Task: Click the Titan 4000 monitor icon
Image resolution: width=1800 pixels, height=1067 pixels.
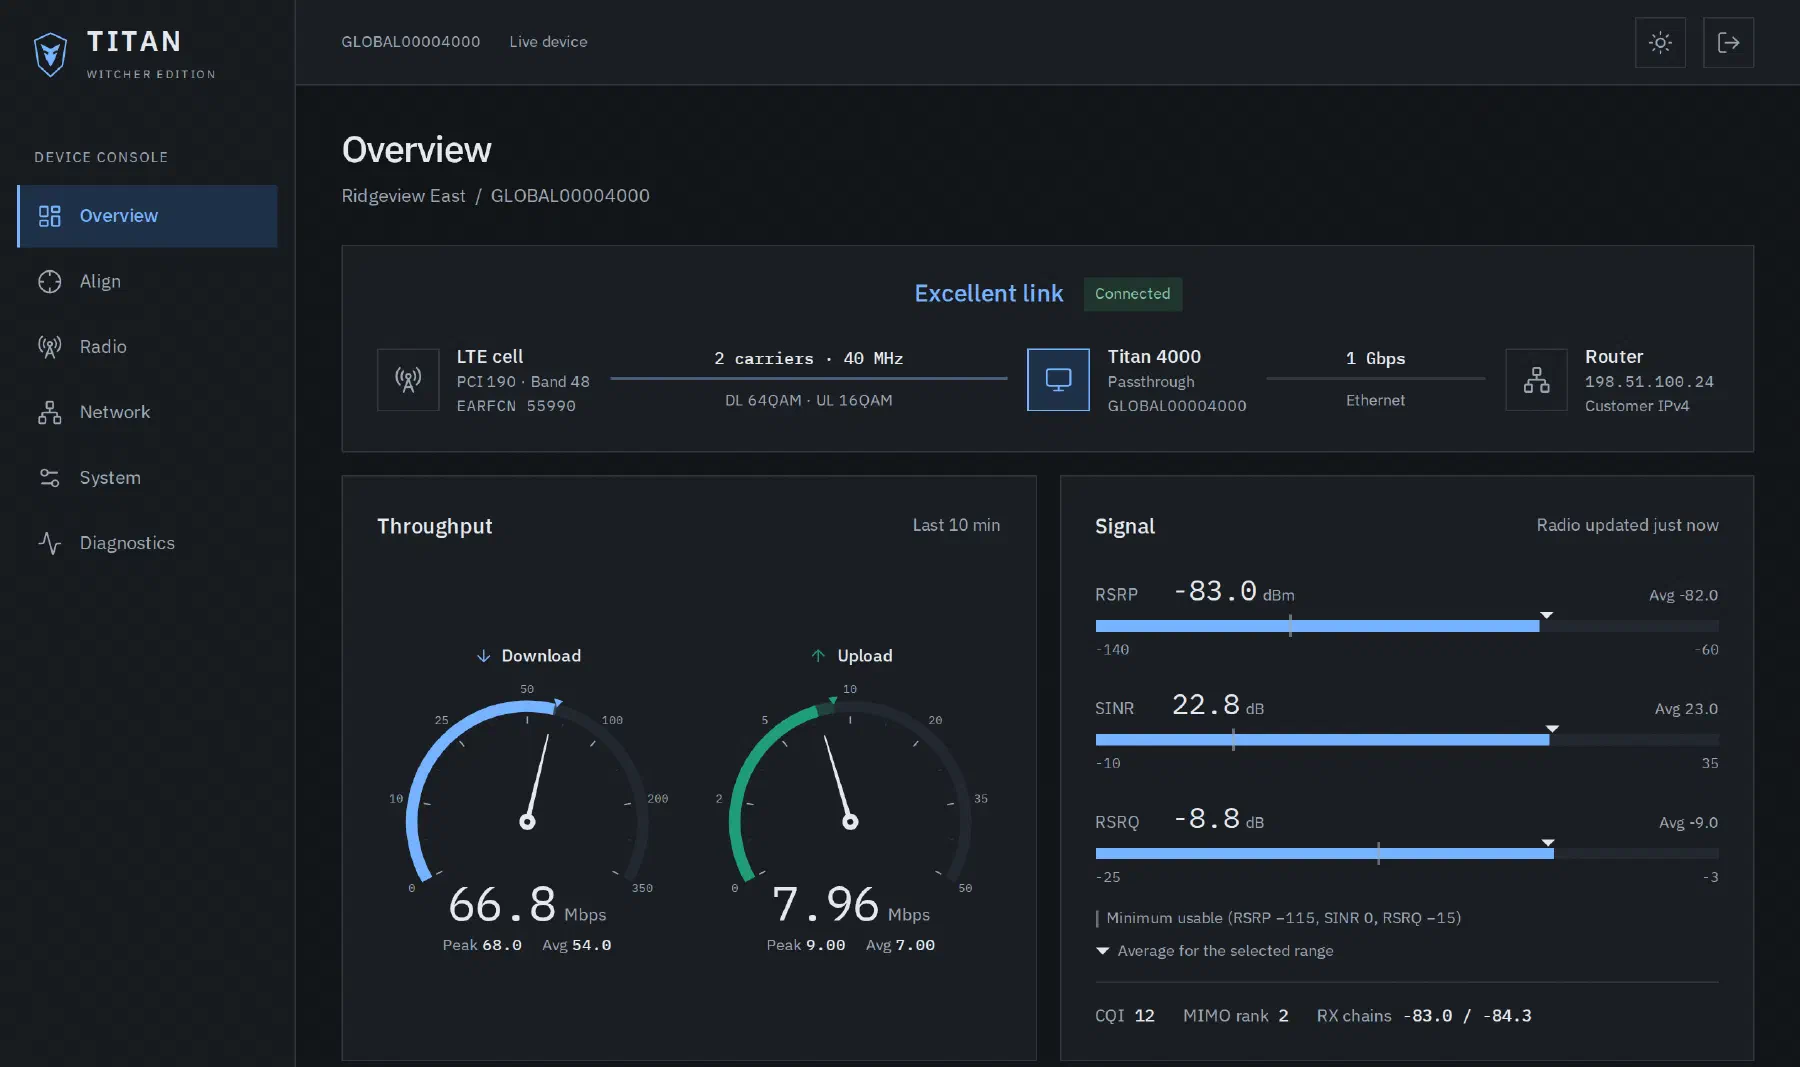Action: 1058,380
